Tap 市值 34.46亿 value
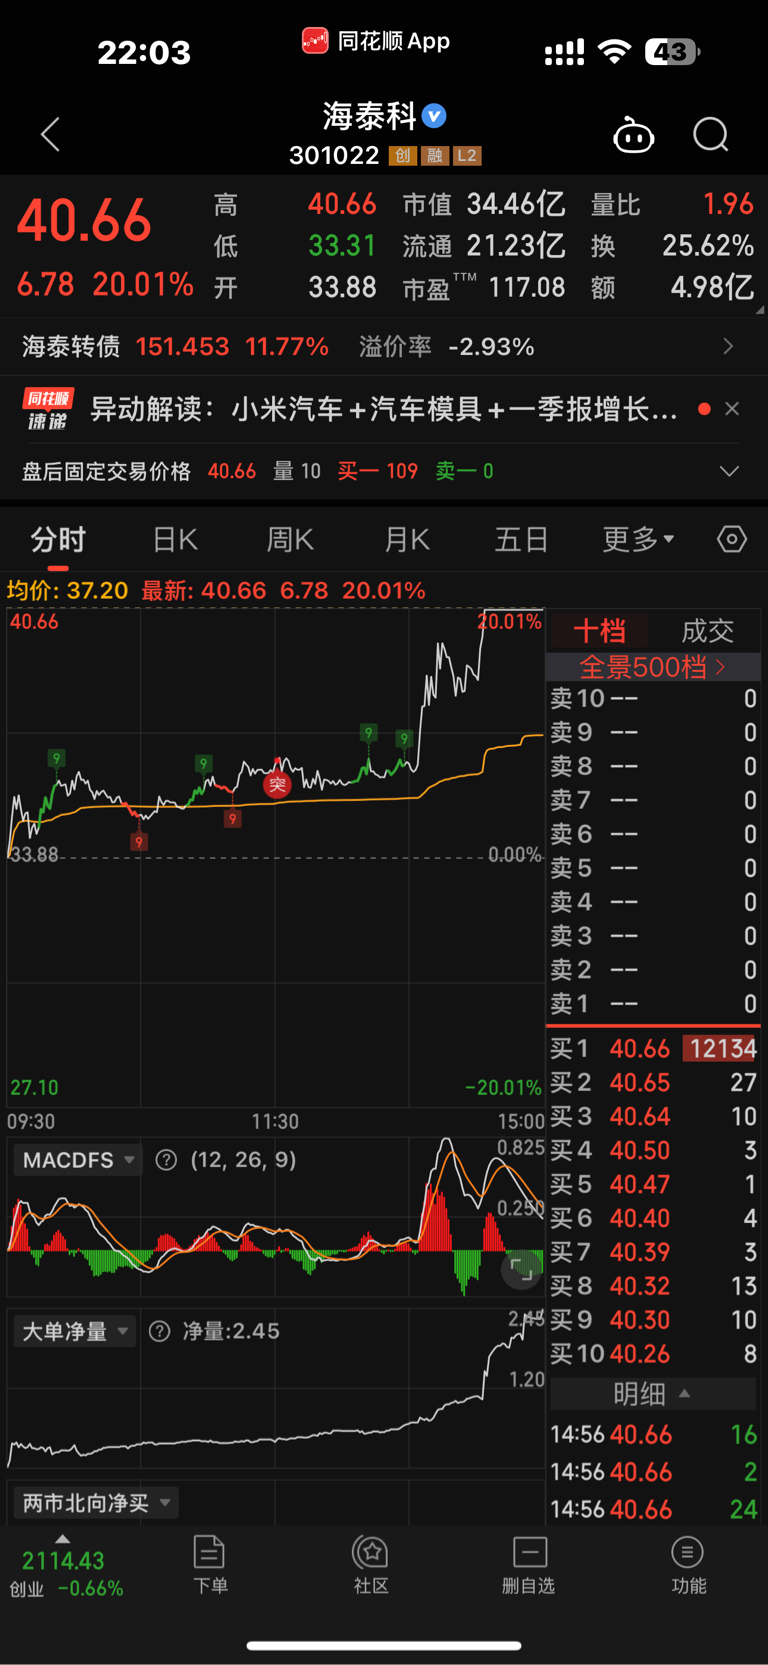This screenshot has height=1665, width=768. [516, 204]
